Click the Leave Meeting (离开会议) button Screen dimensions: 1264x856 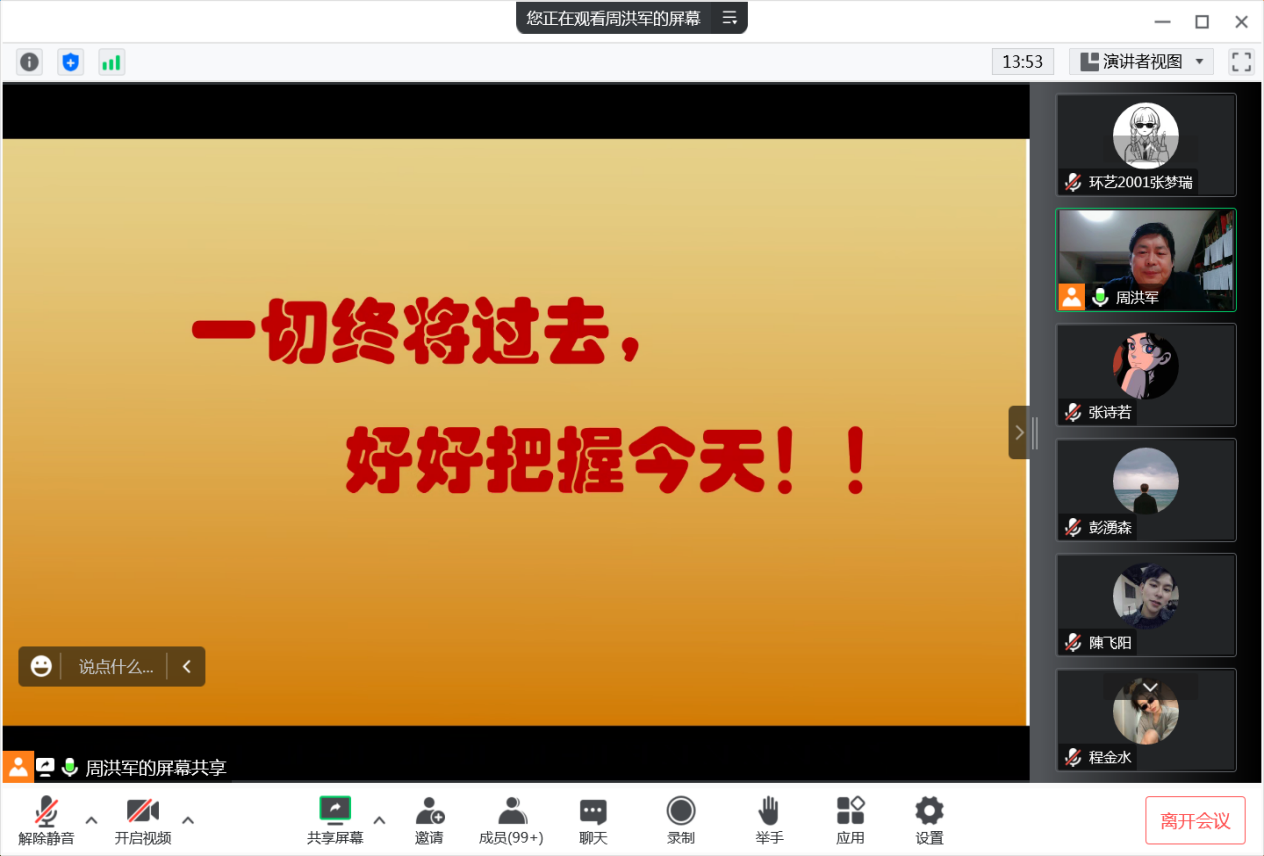pyautogui.click(x=1195, y=821)
